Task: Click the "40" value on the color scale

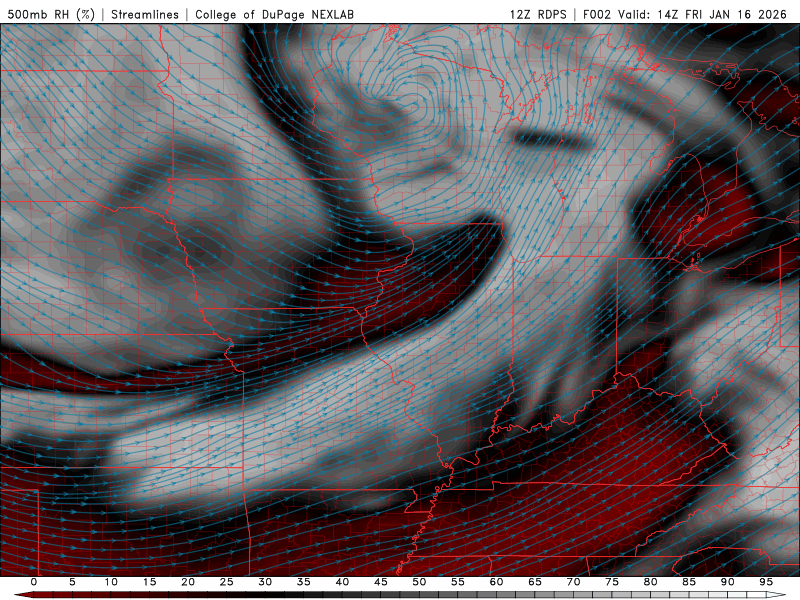Action: tap(342, 582)
